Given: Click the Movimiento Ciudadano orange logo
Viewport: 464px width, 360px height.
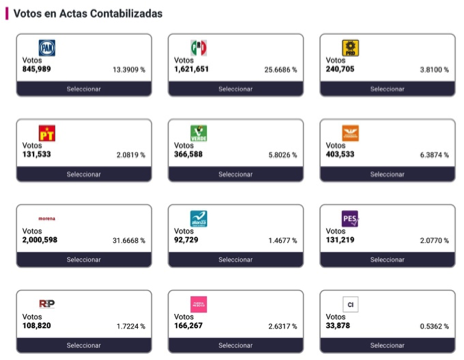Looking at the screenshot, I should point(350,133).
